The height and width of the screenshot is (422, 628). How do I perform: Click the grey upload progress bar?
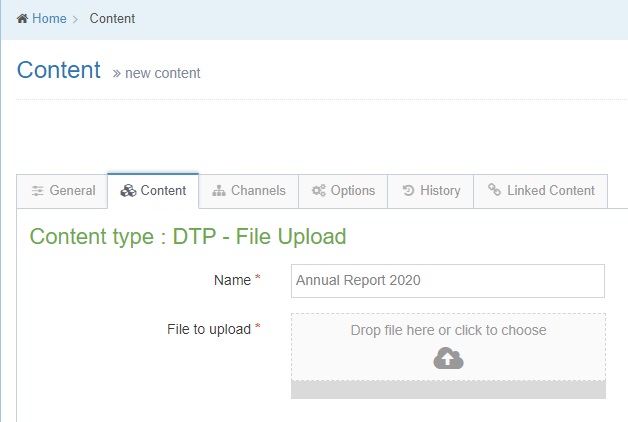[x=448, y=390]
